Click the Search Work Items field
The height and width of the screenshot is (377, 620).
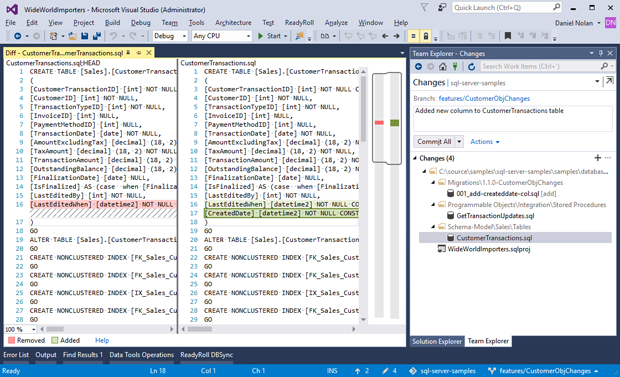pyautogui.click(x=540, y=66)
